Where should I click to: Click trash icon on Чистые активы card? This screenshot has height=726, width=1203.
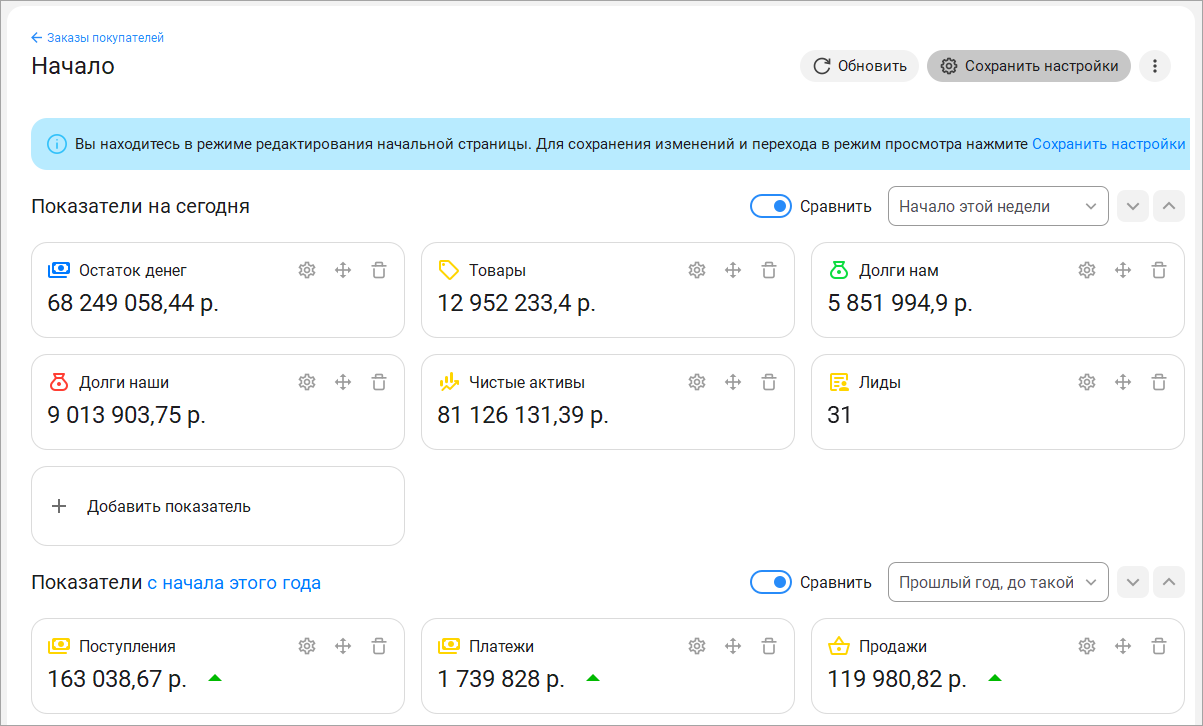pos(769,382)
